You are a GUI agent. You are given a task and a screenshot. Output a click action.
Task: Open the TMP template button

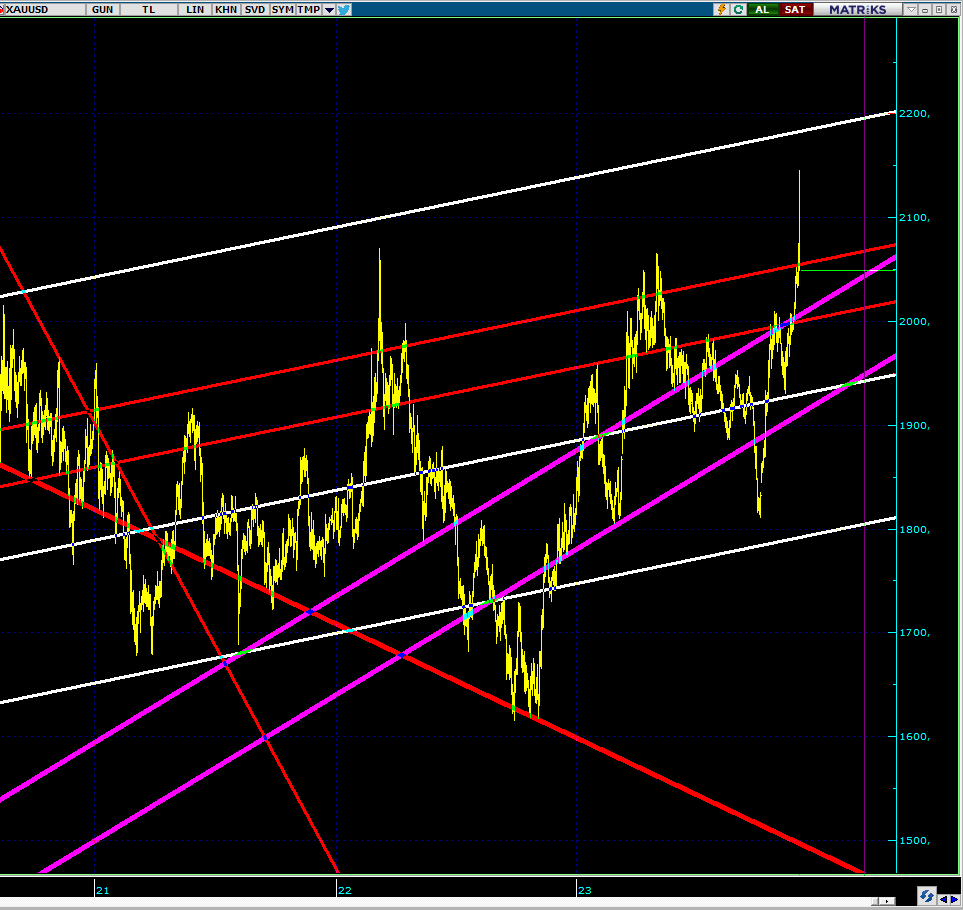point(308,9)
